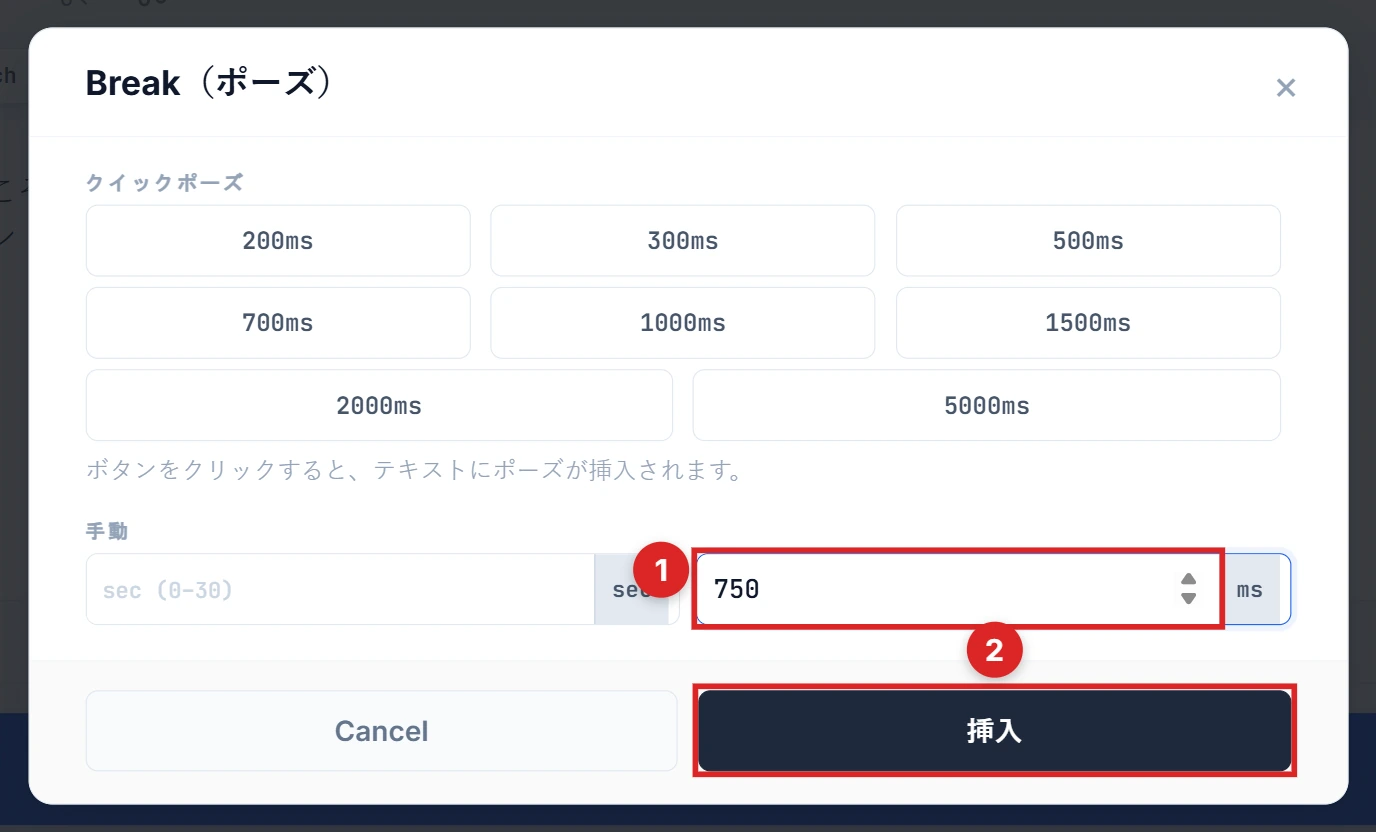Screen dimensions: 1376x832
Task: Insert a 500ms quick pause
Action: [1088, 240]
